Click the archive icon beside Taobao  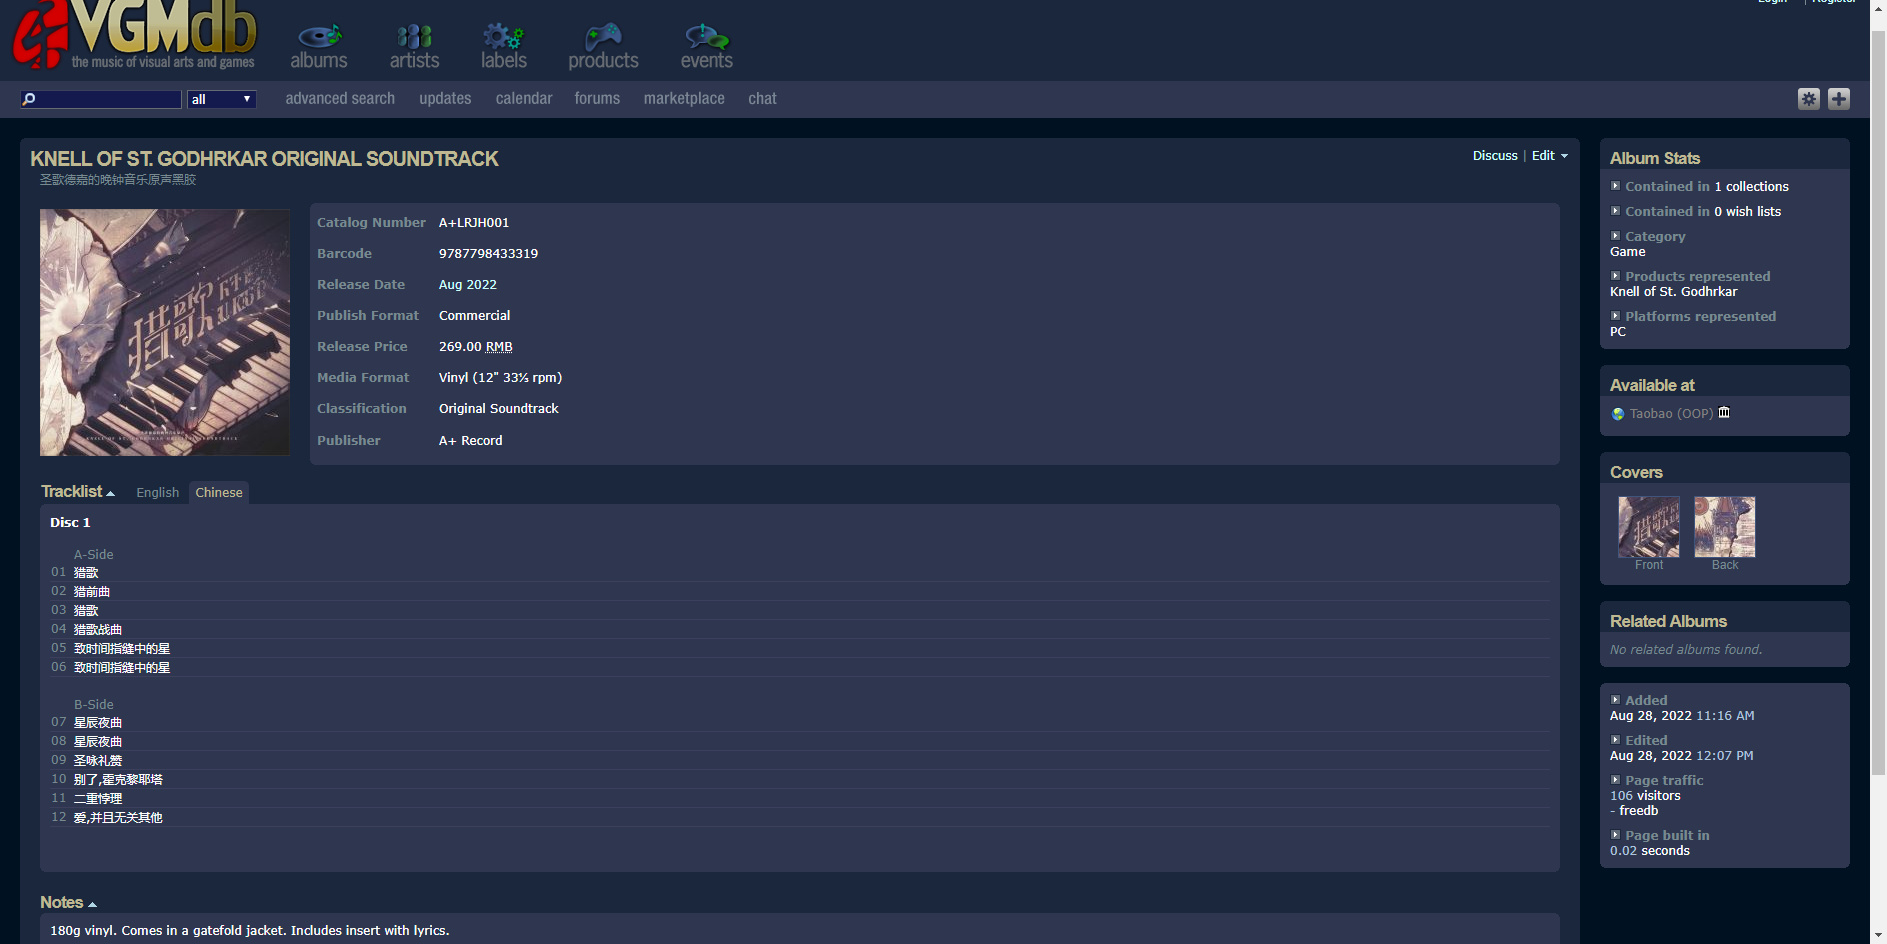[x=1724, y=413]
